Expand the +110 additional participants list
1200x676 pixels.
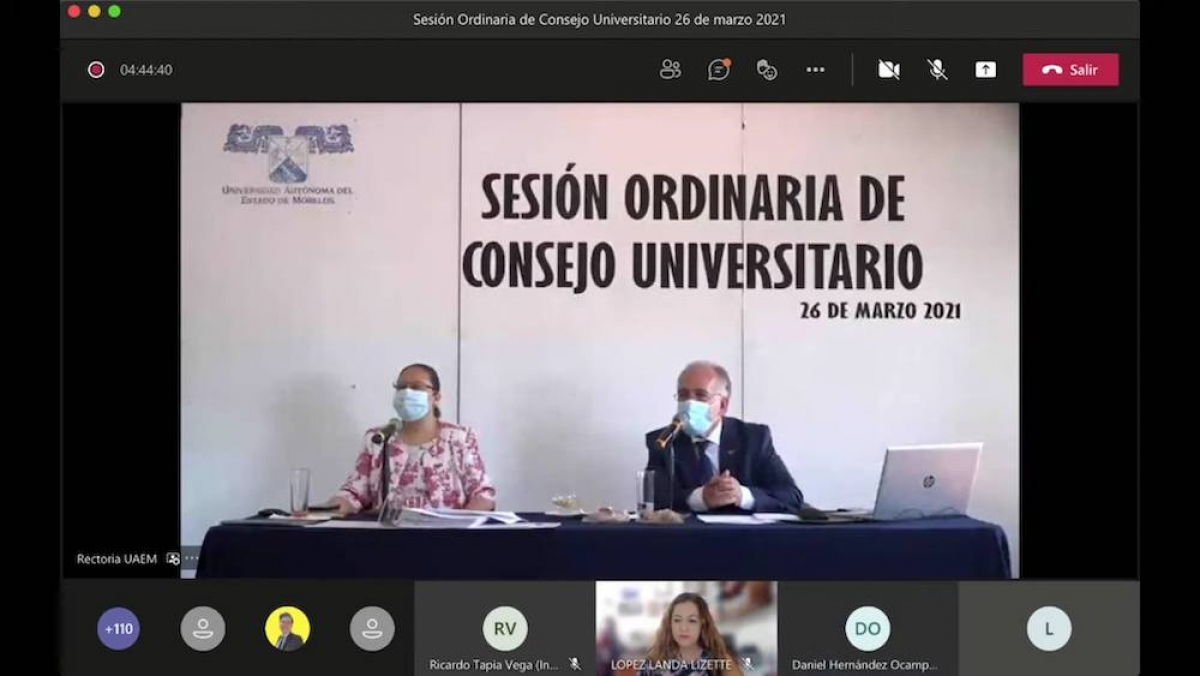pyautogui.click(x=118, y=629)
